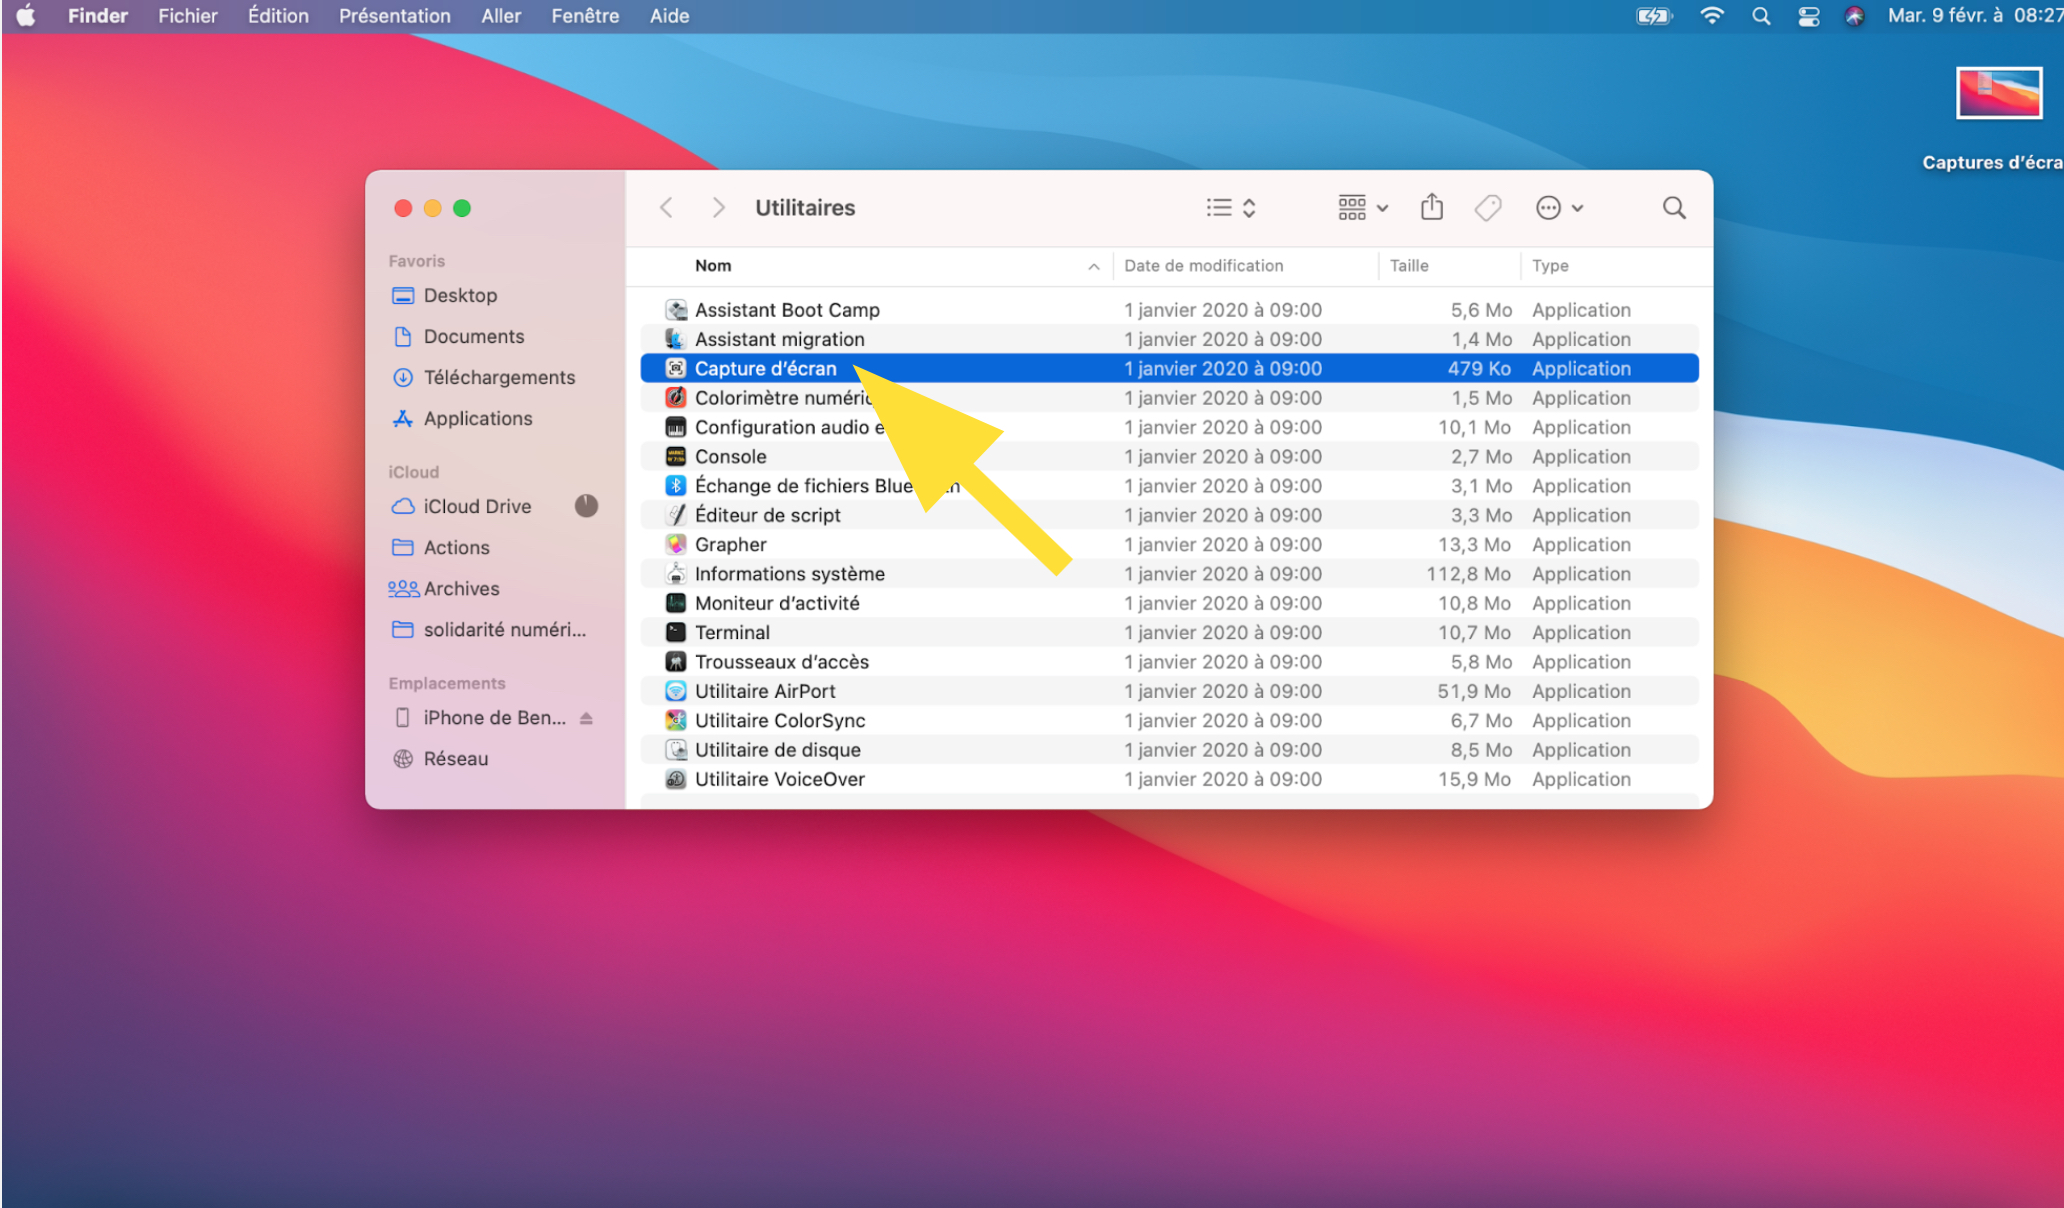Open the Fenêtre menu
The image size is (2064, 1208).
tap(585, 16)
